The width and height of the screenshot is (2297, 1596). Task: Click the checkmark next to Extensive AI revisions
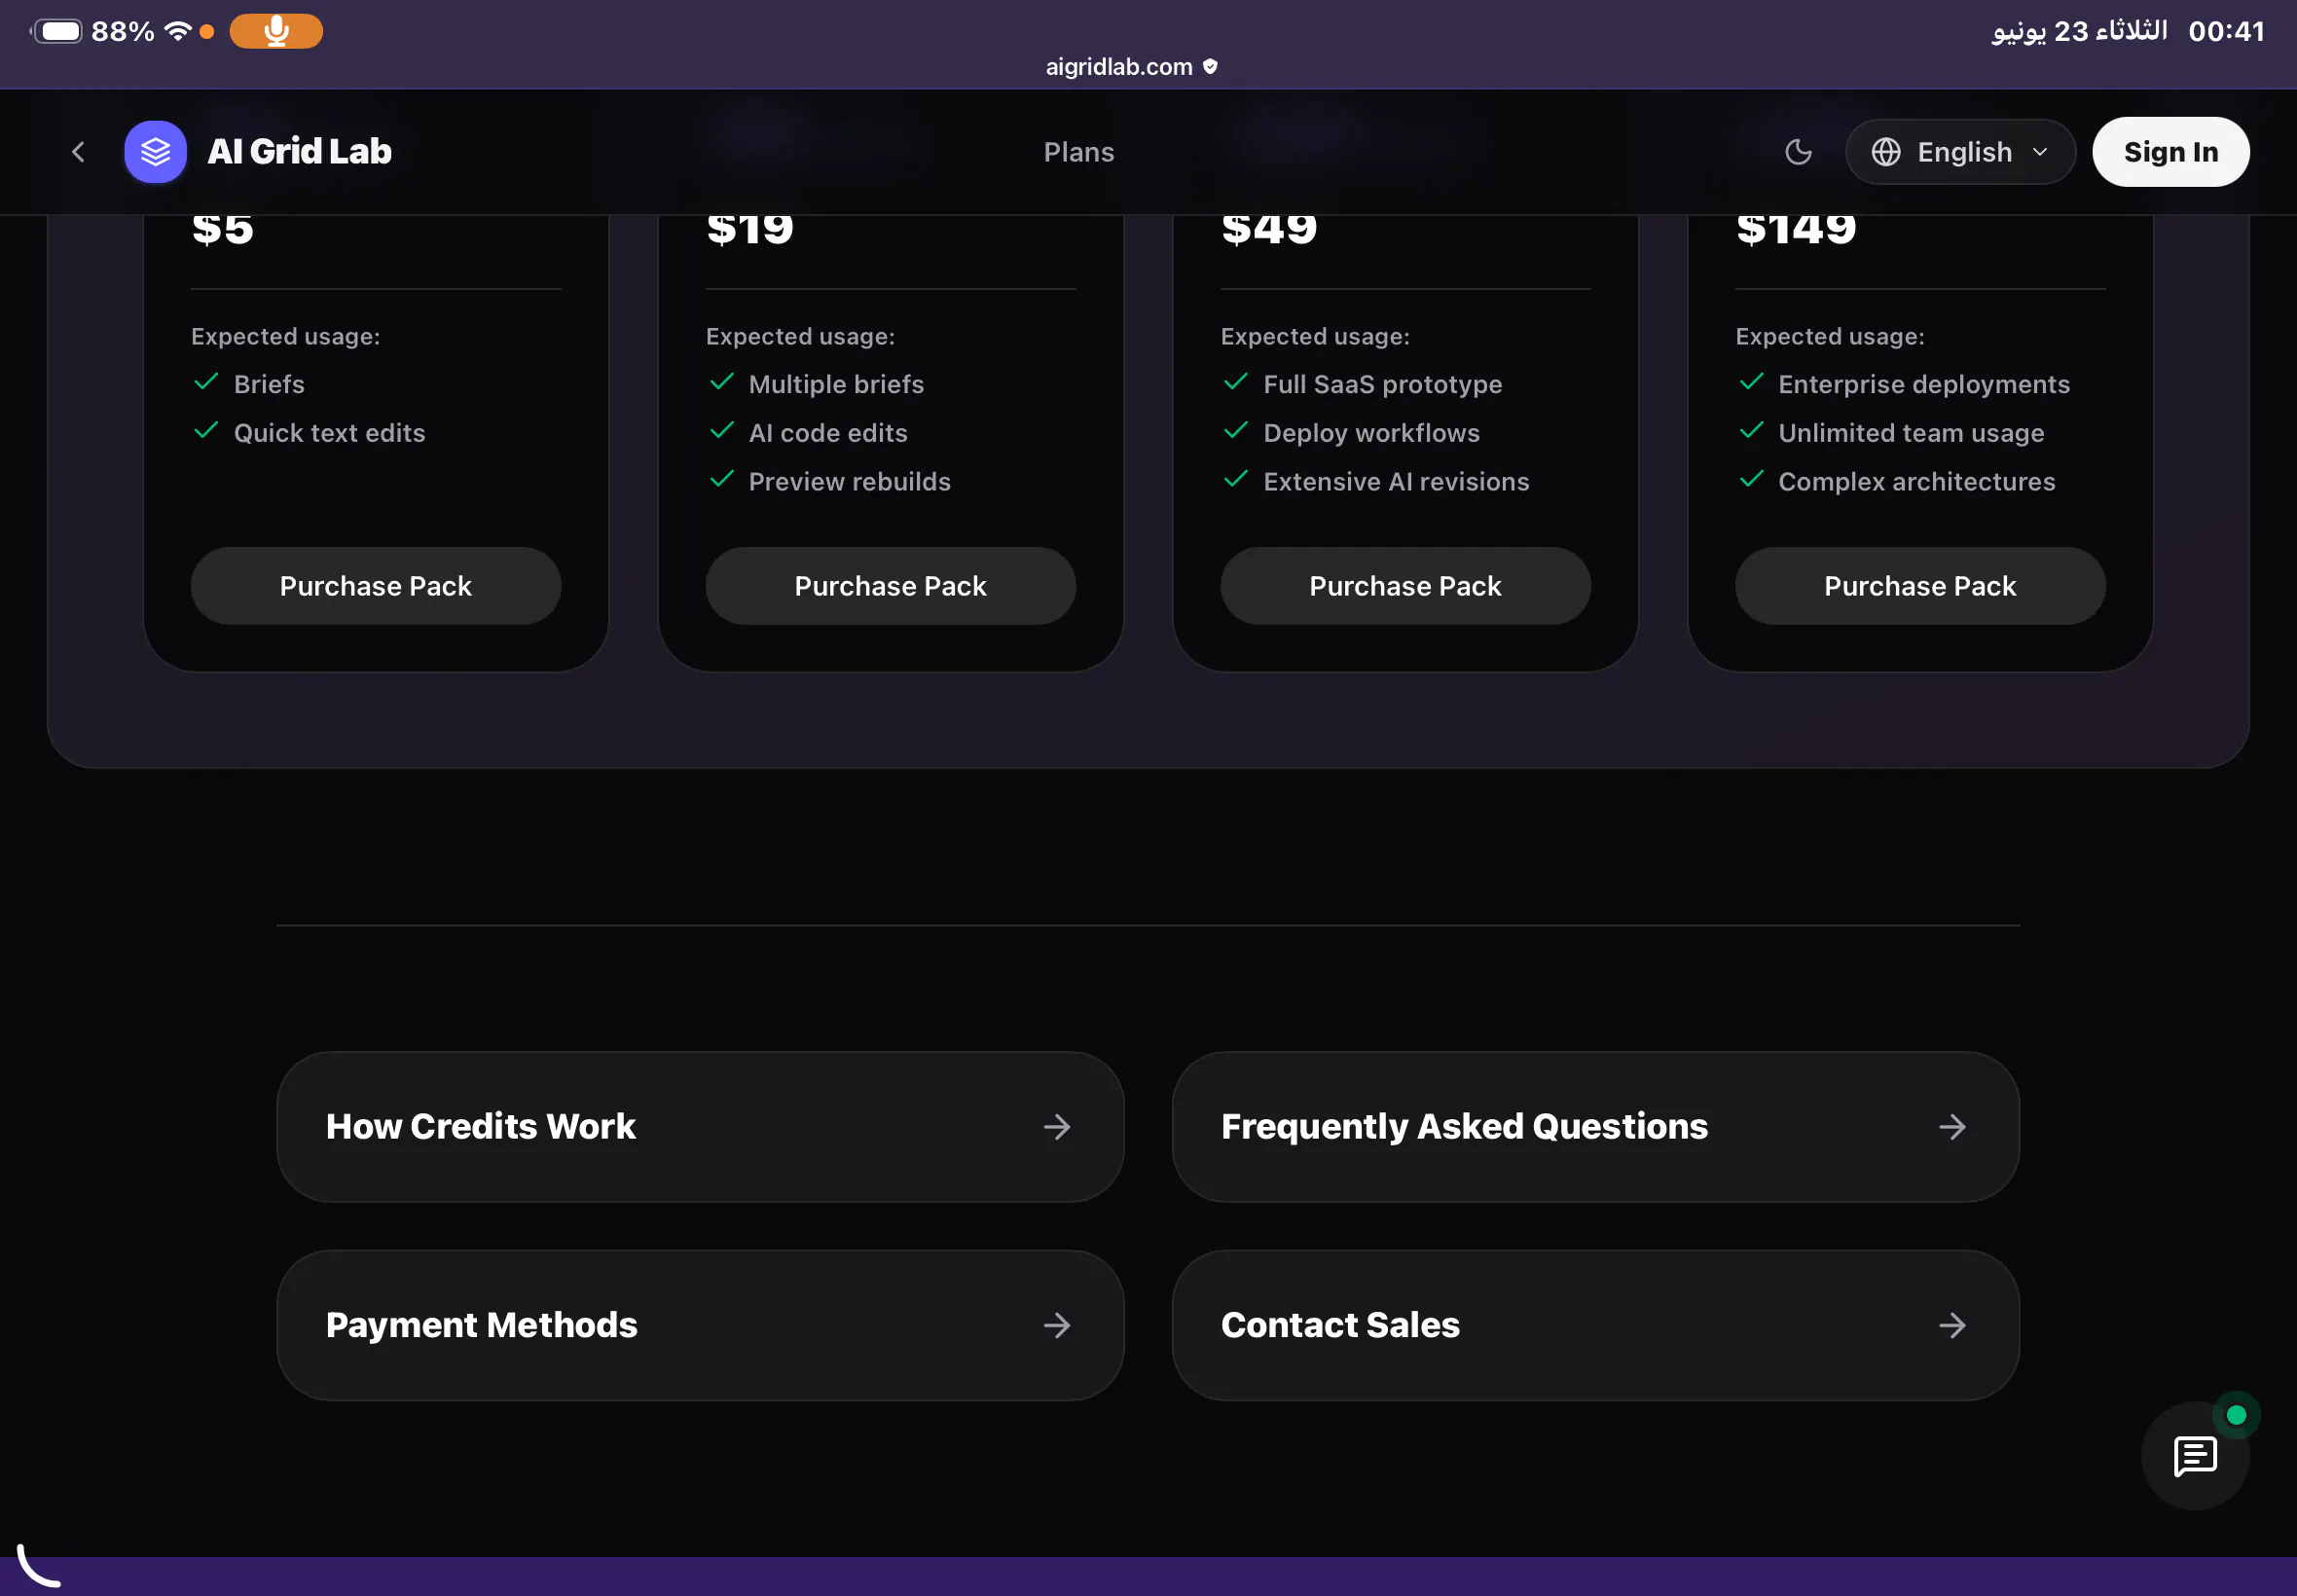[x=1236, y=479]
